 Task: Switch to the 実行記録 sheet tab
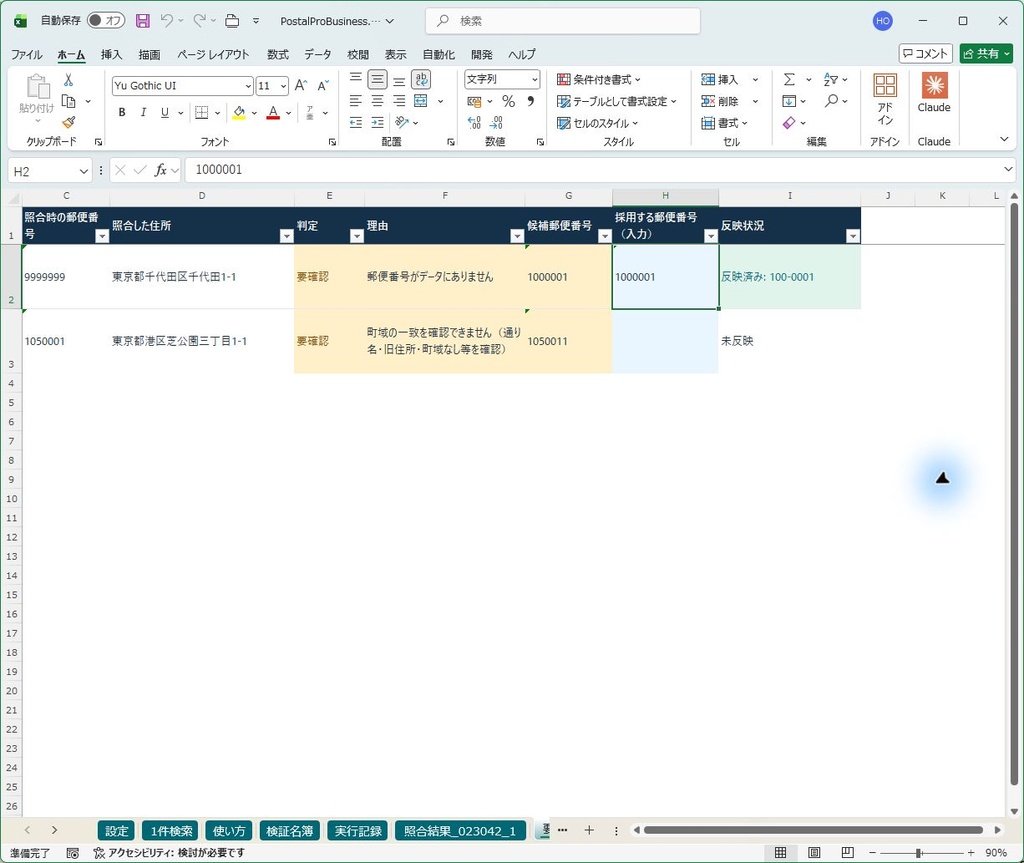click(x=359, y=831)
